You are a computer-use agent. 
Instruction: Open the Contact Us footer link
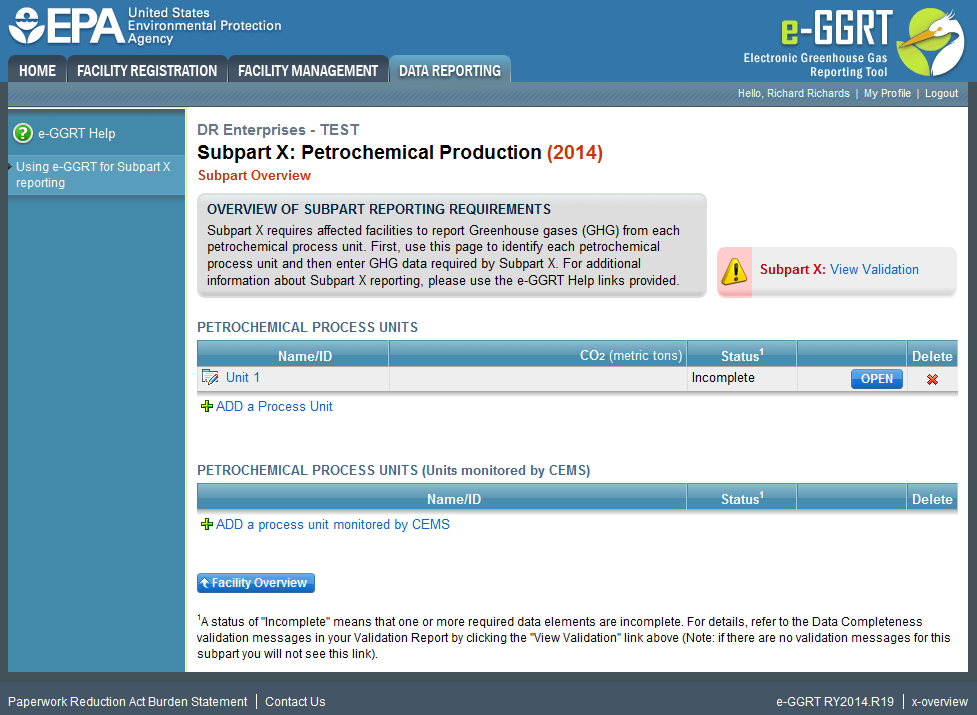(x=295, y=702)
